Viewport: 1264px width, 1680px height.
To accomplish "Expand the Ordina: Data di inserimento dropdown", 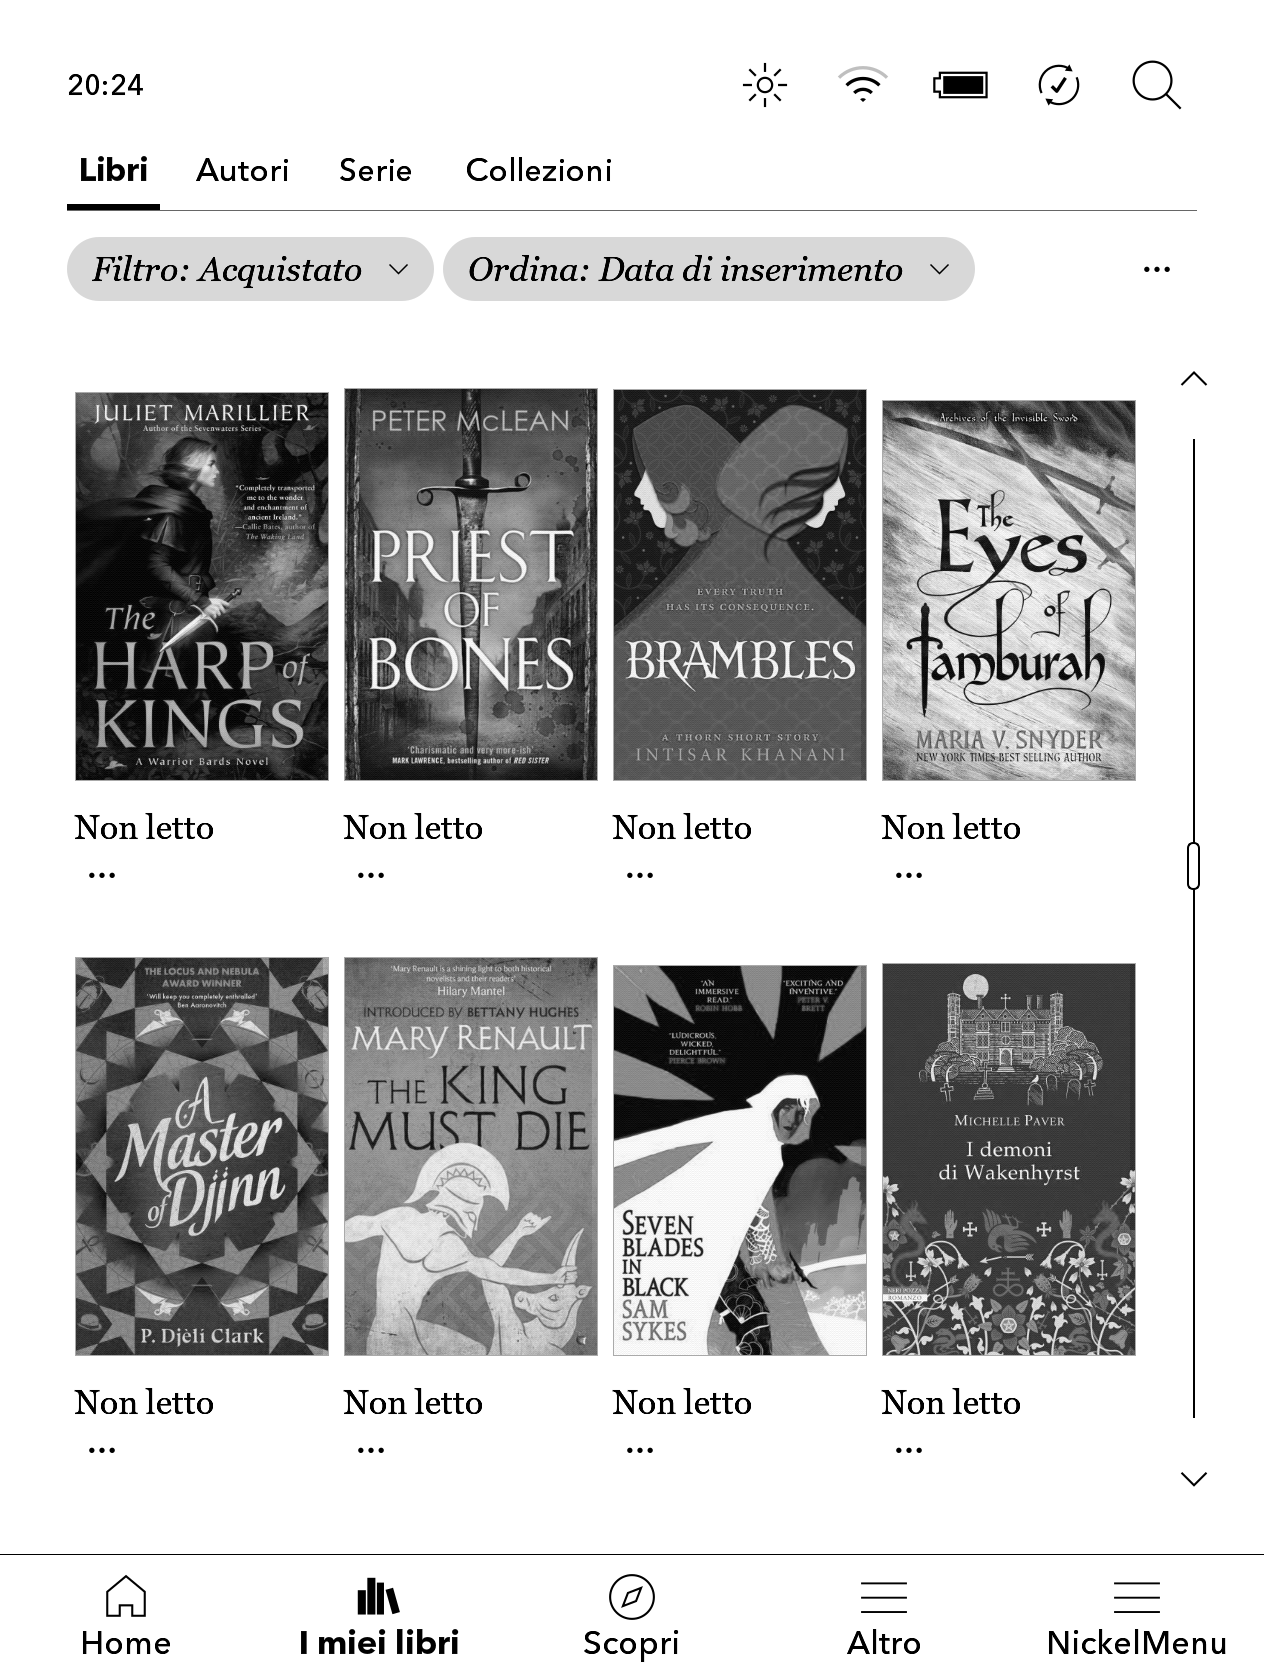I will tap(708, 269).
